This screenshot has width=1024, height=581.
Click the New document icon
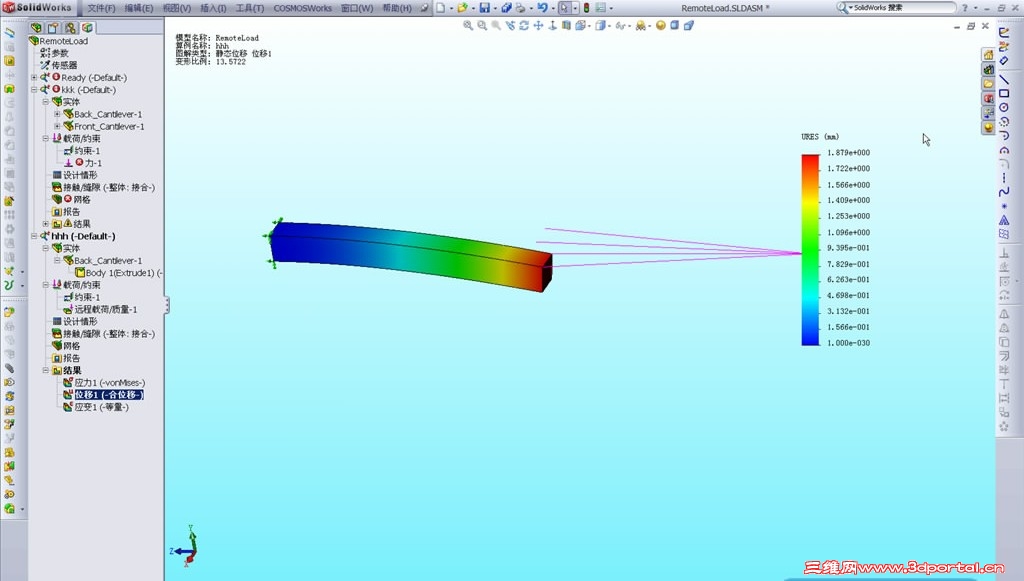tap(441, 8)
